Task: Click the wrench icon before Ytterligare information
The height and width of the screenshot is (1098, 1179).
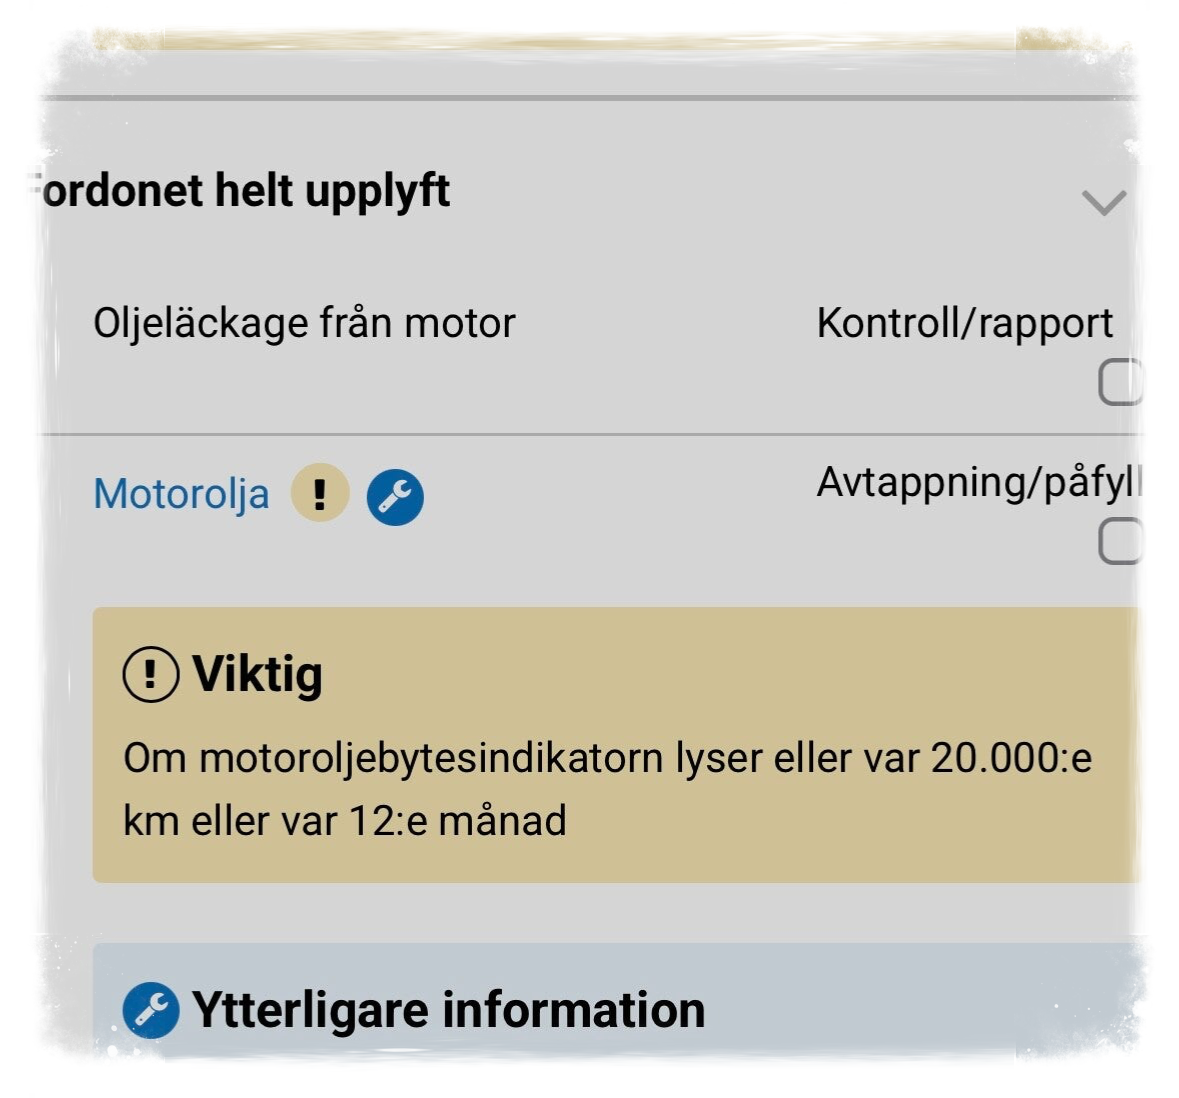Action: pyautogui.click(x=151, y=1010)
